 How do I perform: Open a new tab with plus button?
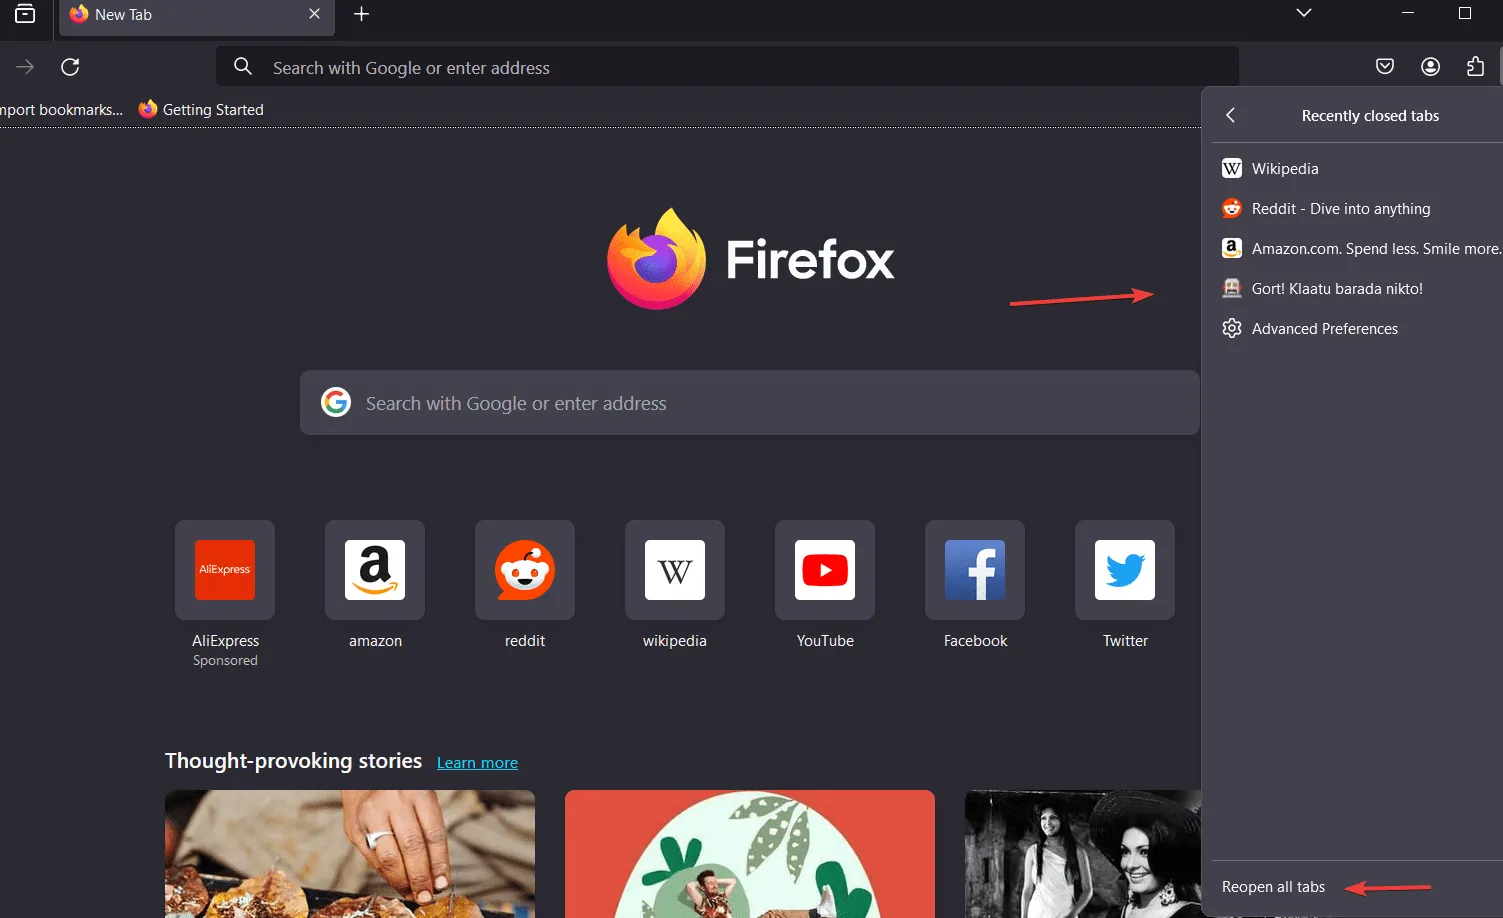(362, 14)
